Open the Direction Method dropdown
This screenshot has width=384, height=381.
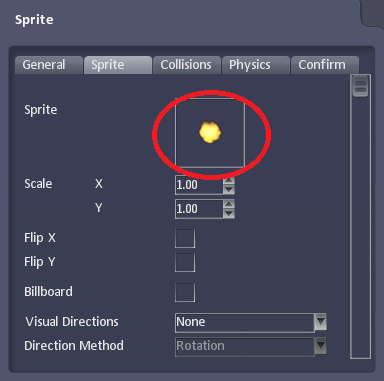[x=251, y=346]
